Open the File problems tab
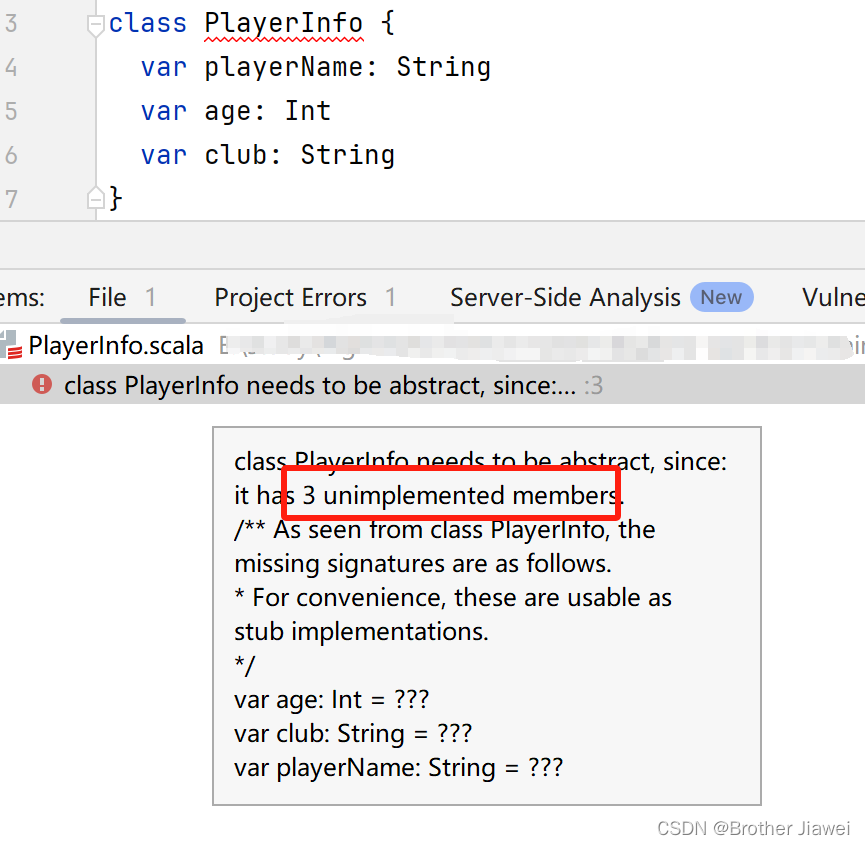Image resolution: width=865 pixels, height=845 pixels. click(x=122, y=298)
